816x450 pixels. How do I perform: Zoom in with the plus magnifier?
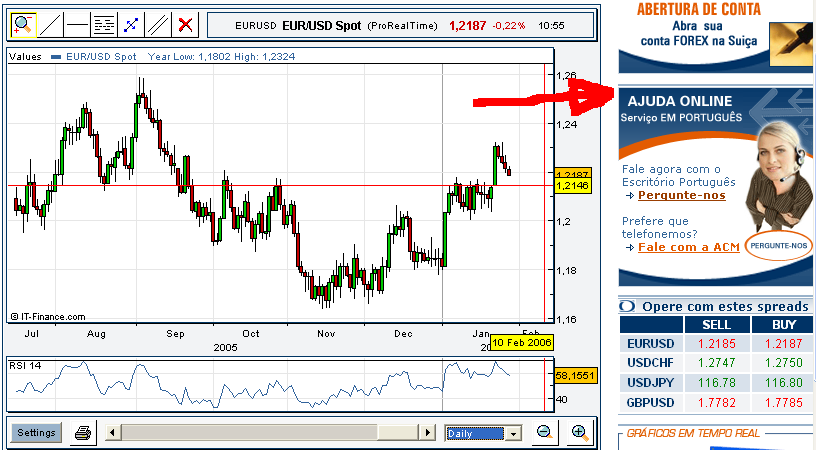580,432
